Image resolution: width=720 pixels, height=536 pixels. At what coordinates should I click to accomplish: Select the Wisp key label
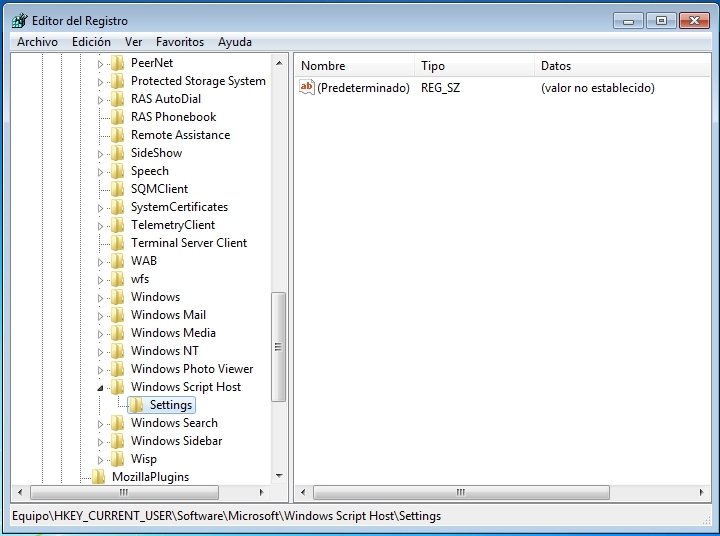pos(144,459)
